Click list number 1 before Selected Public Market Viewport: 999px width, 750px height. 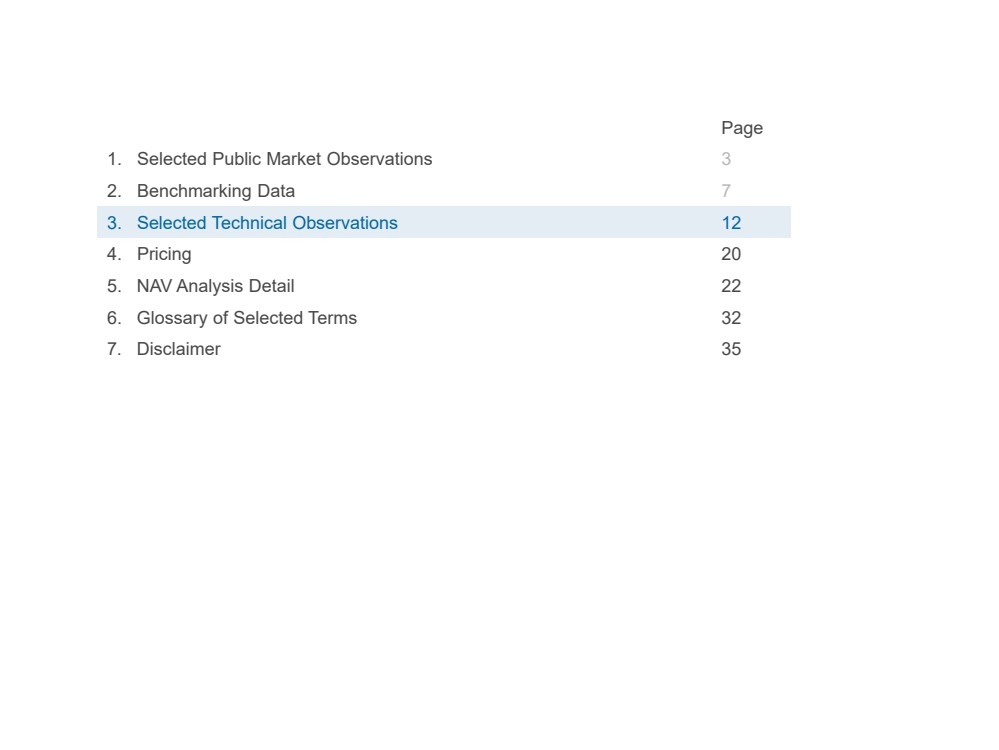(x=114, y=159)
